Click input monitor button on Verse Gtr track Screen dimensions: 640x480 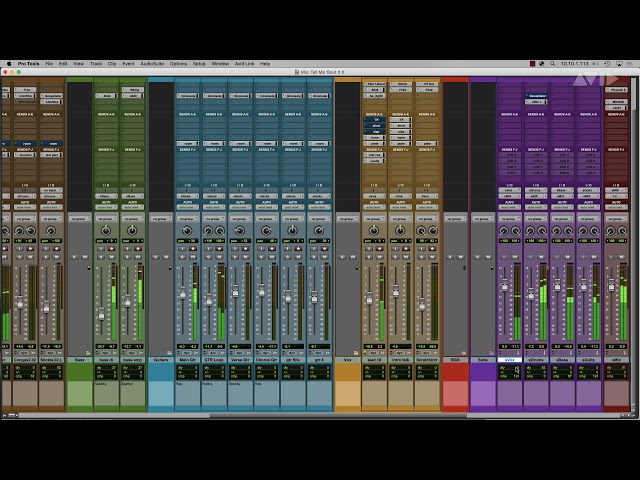[x=235, y=249]
